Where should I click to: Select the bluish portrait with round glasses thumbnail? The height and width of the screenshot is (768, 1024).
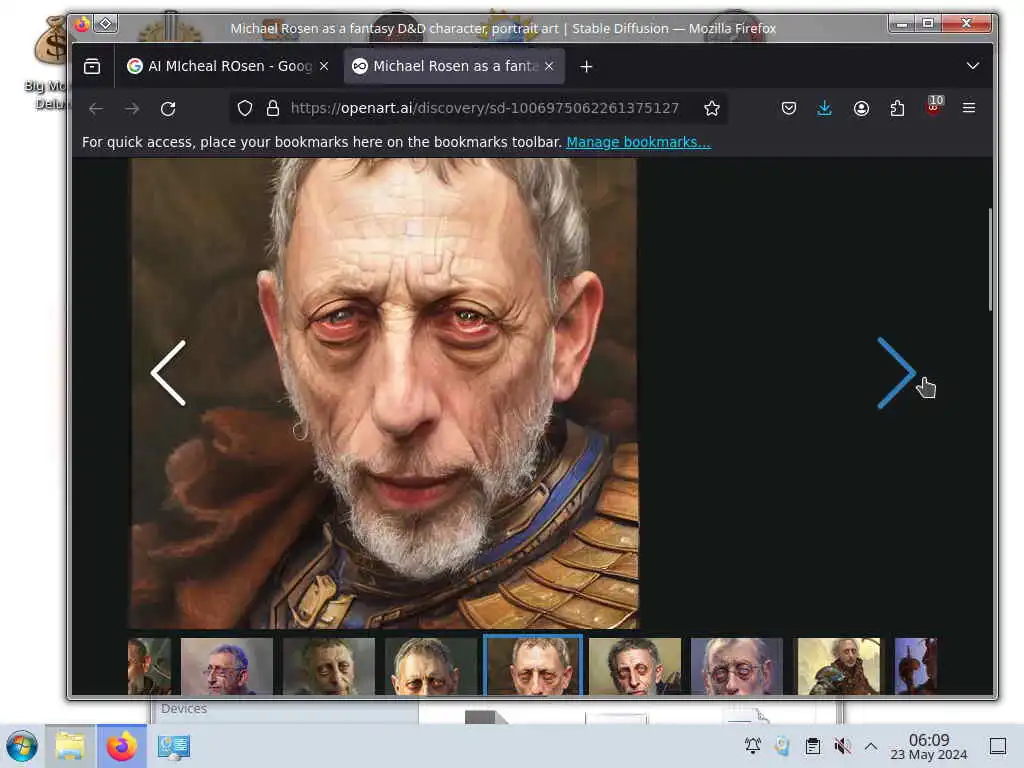[x=737, y=666]
